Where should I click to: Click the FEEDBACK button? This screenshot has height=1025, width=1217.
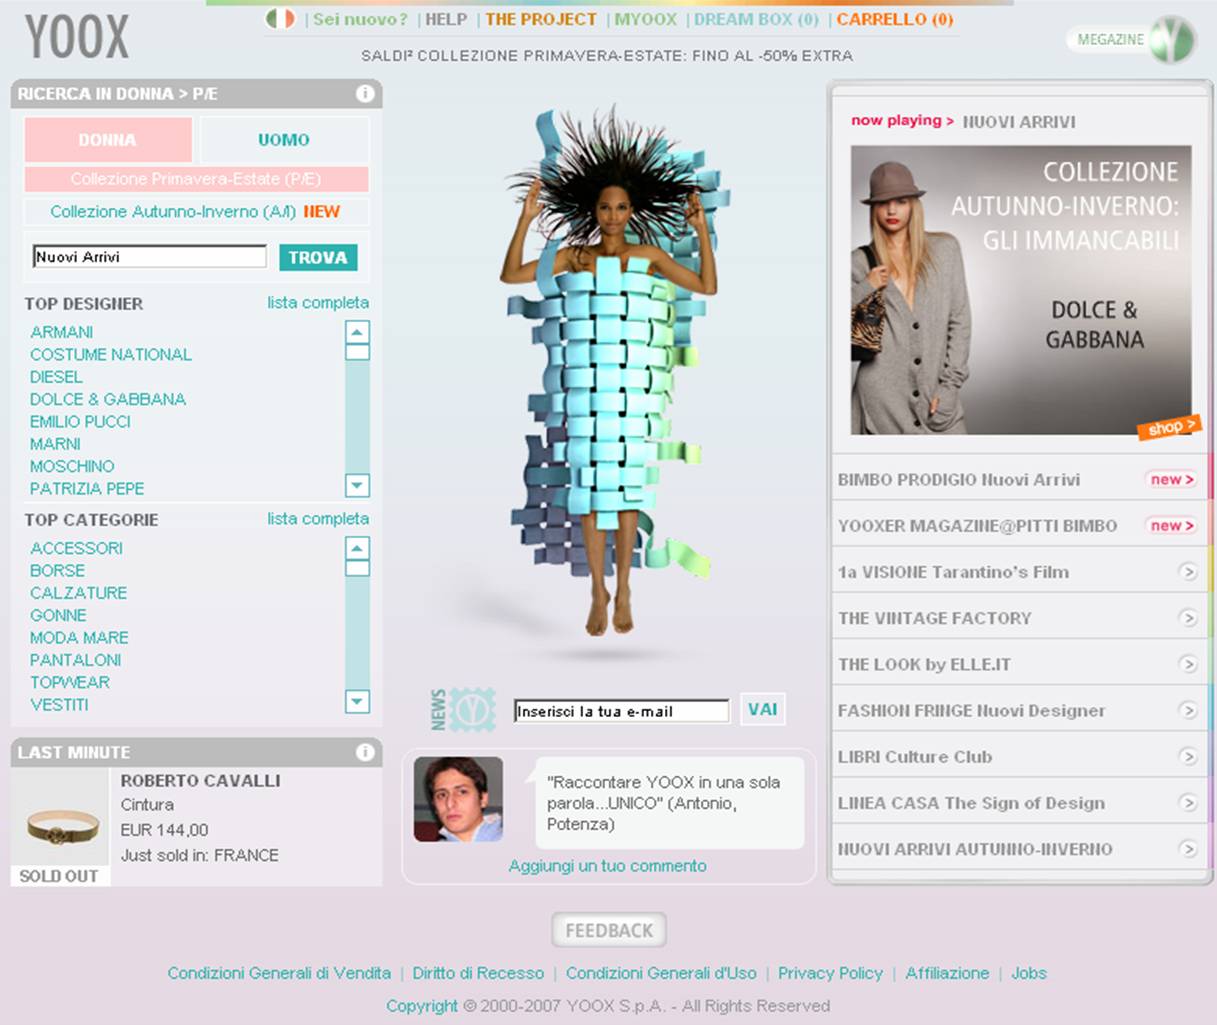click(x=609, y=930)
